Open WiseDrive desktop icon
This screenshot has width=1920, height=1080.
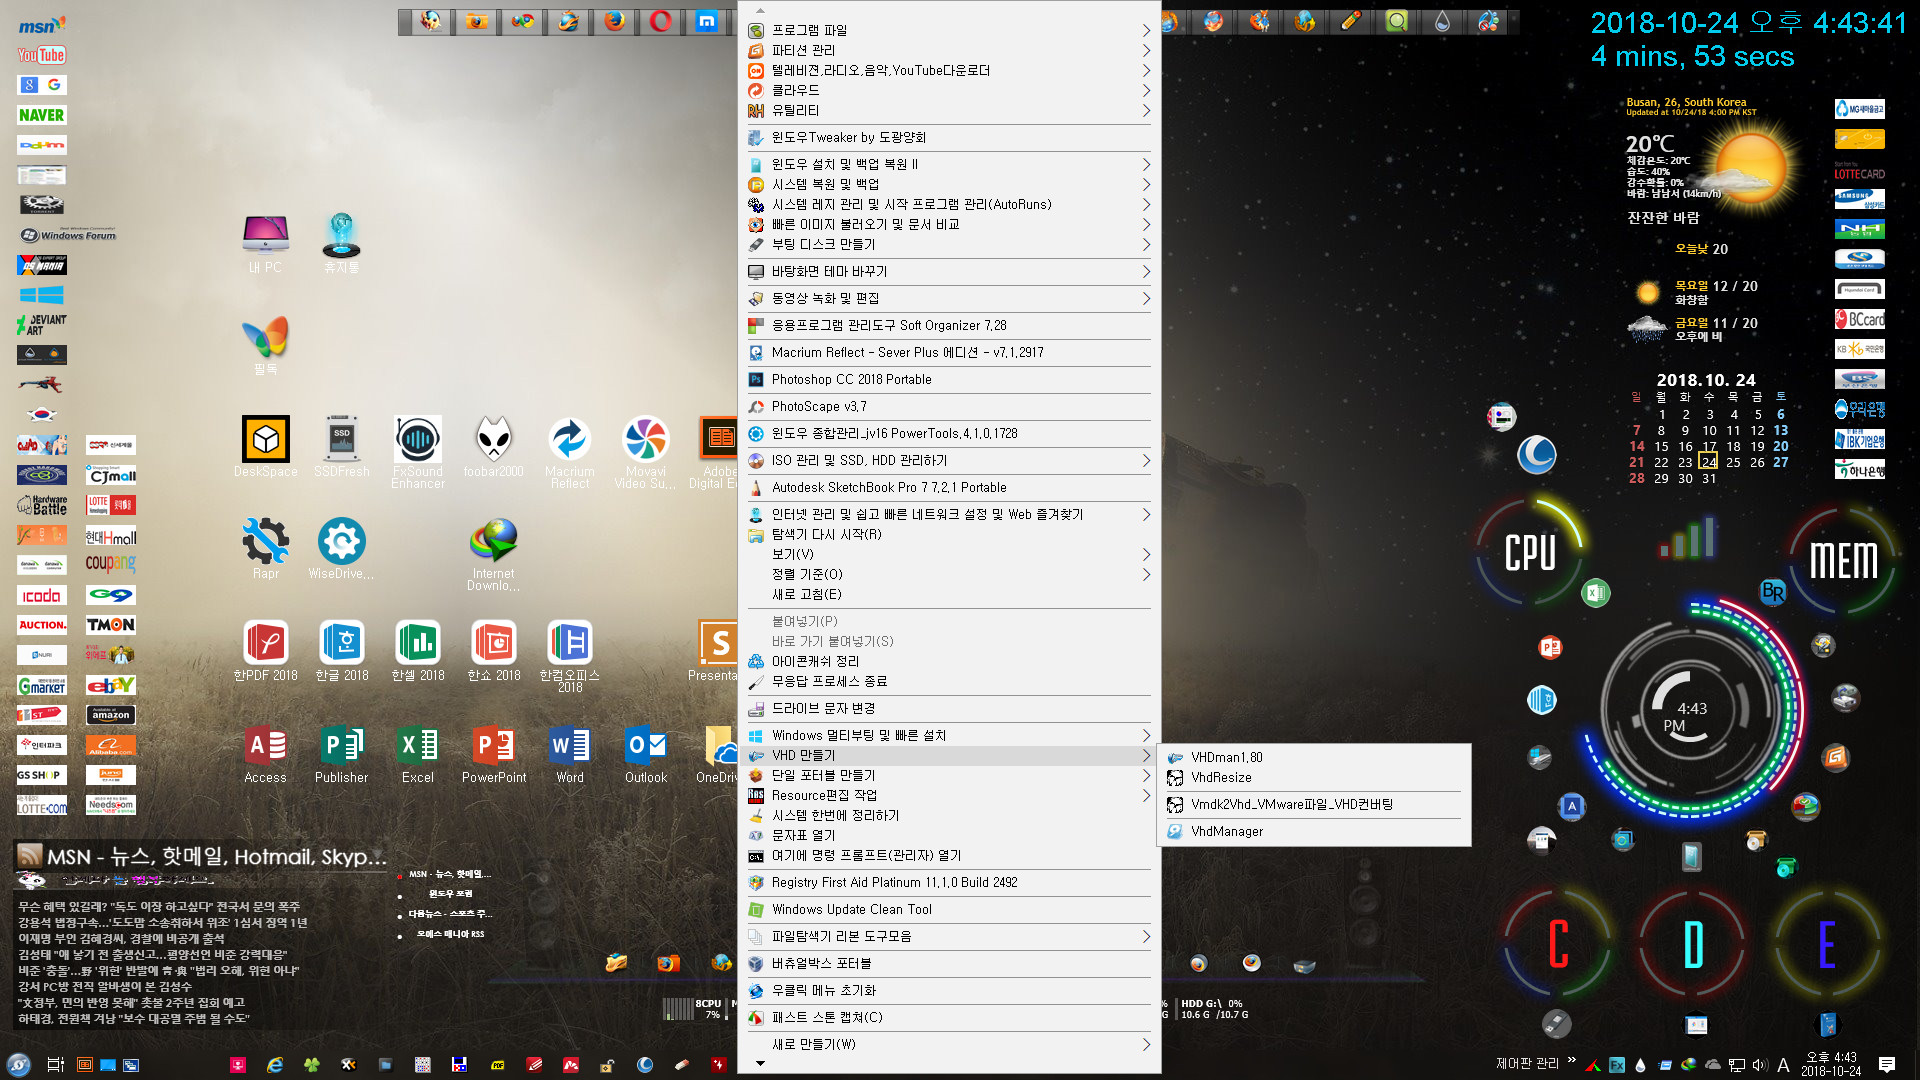pyautogui.click(x=342, y=548)
